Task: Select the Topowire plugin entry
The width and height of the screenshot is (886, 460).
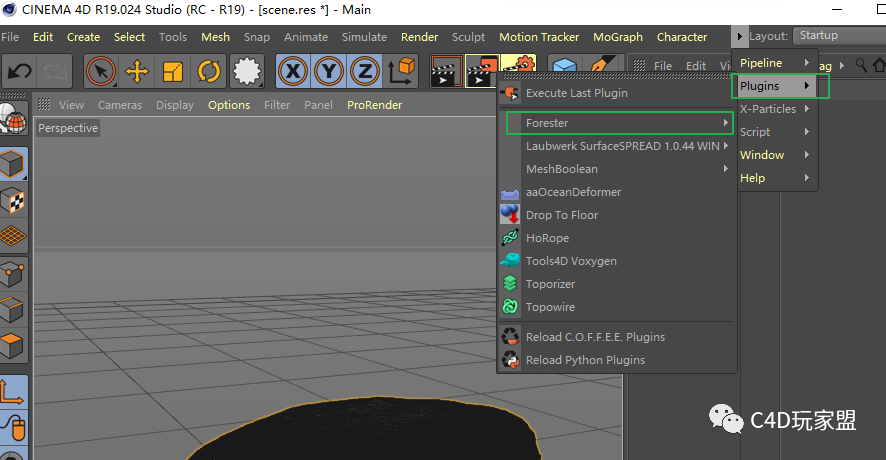Action: [617, 307]
